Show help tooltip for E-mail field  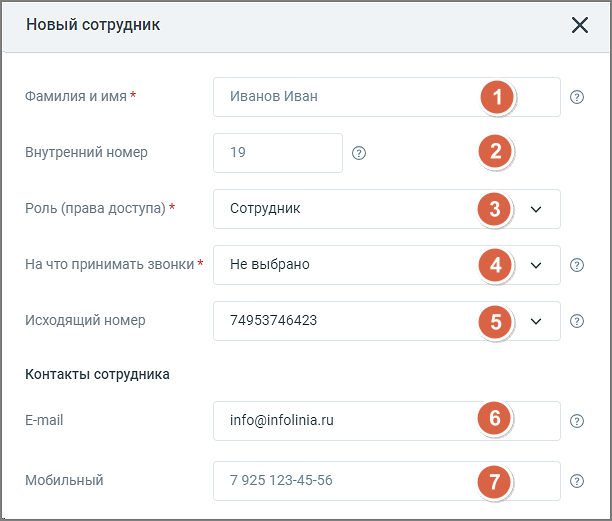(577, 421)
